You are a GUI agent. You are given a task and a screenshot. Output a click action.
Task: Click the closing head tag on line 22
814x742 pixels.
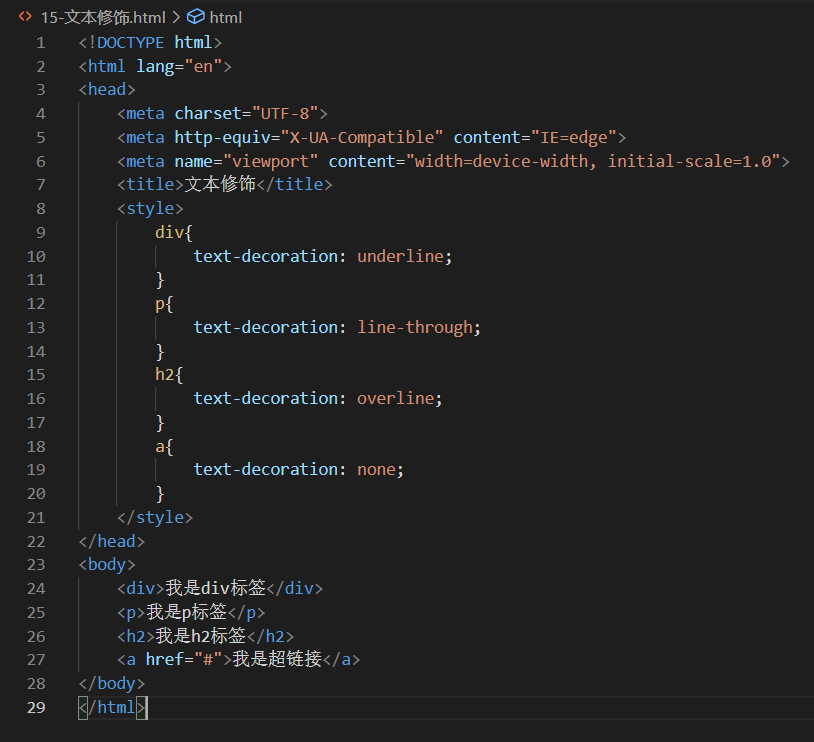pos(112,542)
